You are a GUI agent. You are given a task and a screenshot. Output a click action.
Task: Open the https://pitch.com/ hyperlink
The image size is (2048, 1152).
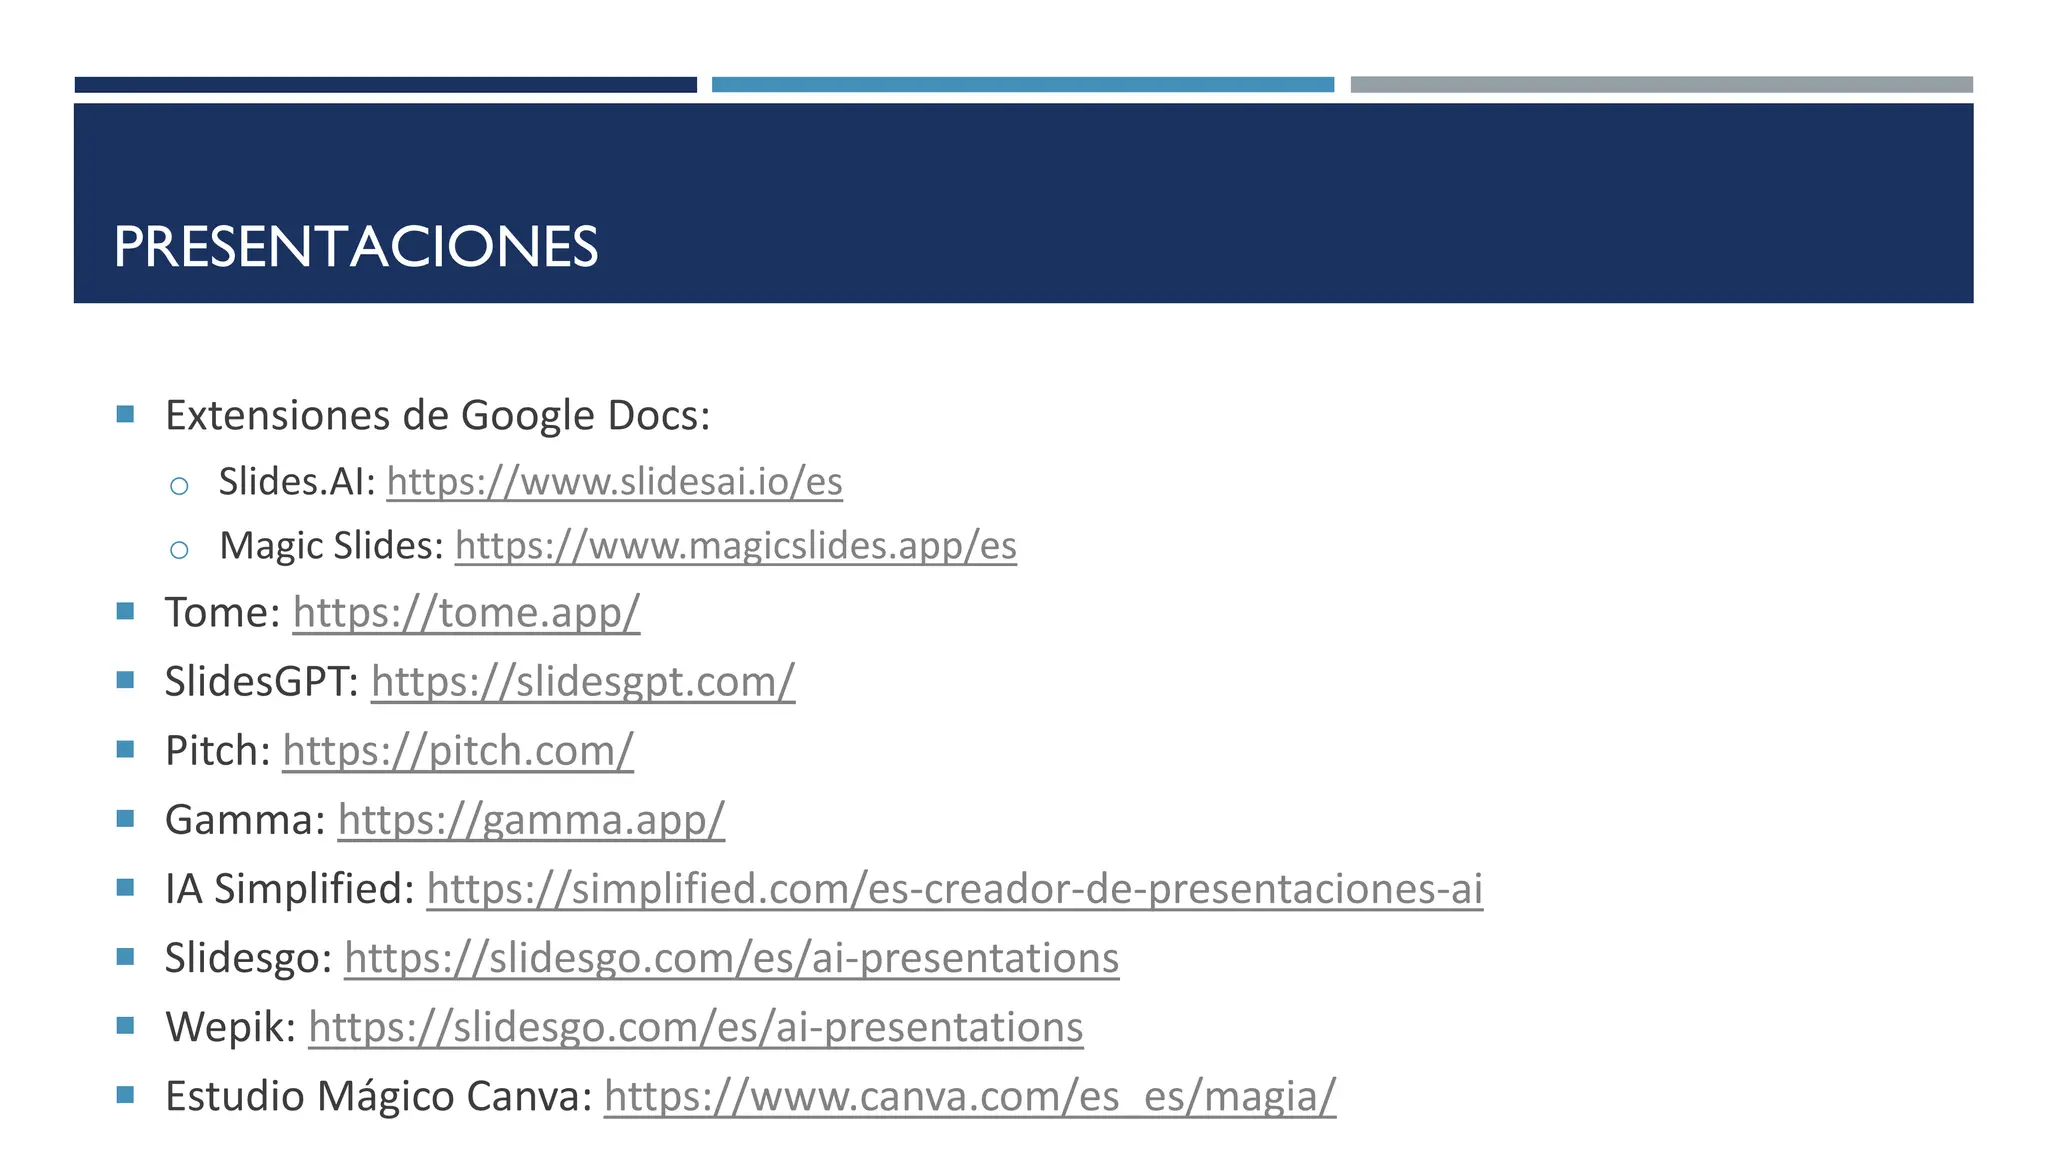pyautogui.click(x=458, y=751)
